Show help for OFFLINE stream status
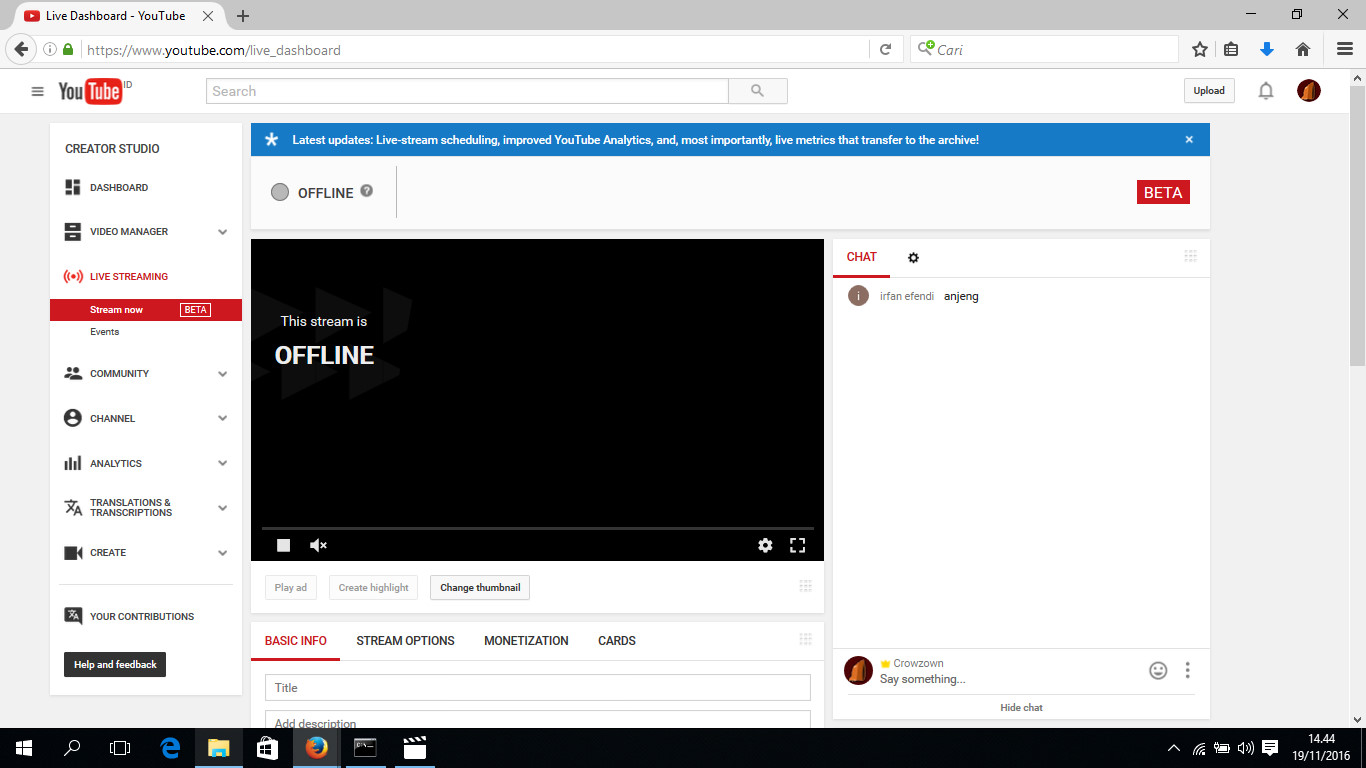1366x768 pixels. [x=367, y=191]
